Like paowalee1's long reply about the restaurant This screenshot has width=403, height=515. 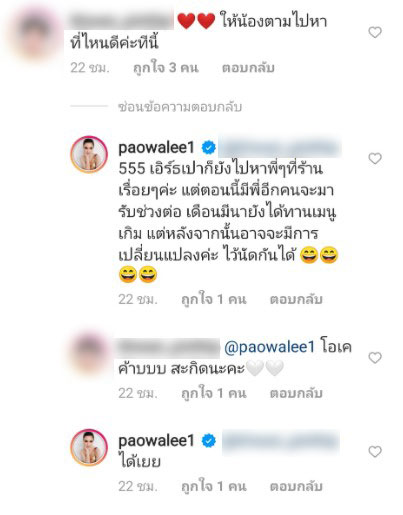(x=375, y=158)
